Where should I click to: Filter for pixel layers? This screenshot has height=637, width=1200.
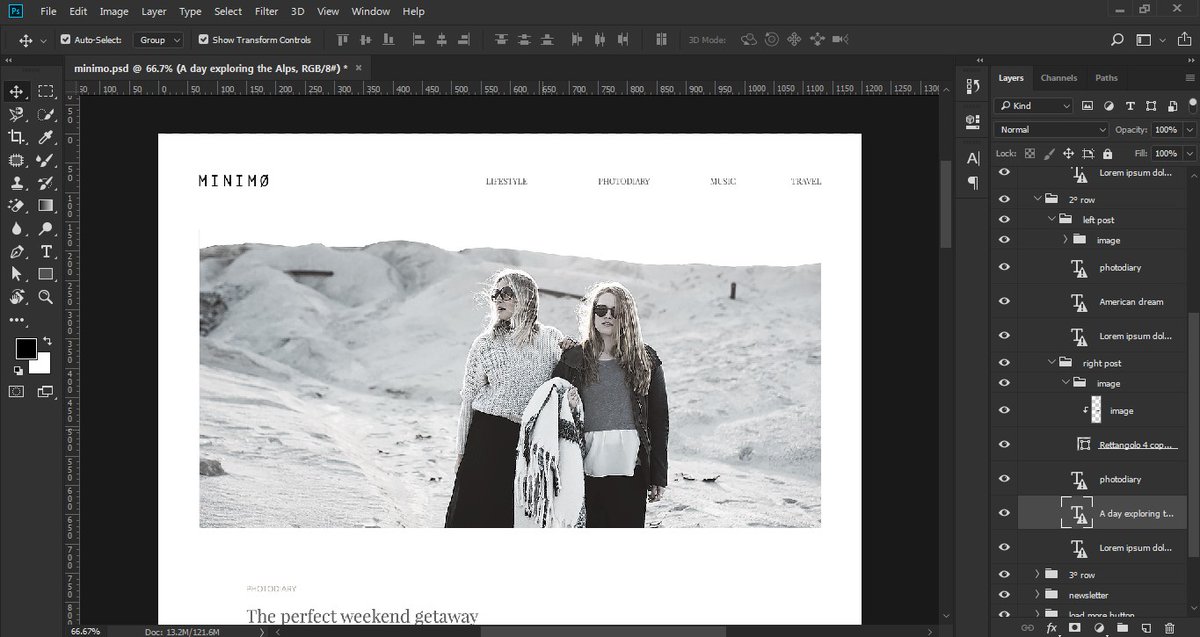pyautogui.click(x=1088, y=106)
